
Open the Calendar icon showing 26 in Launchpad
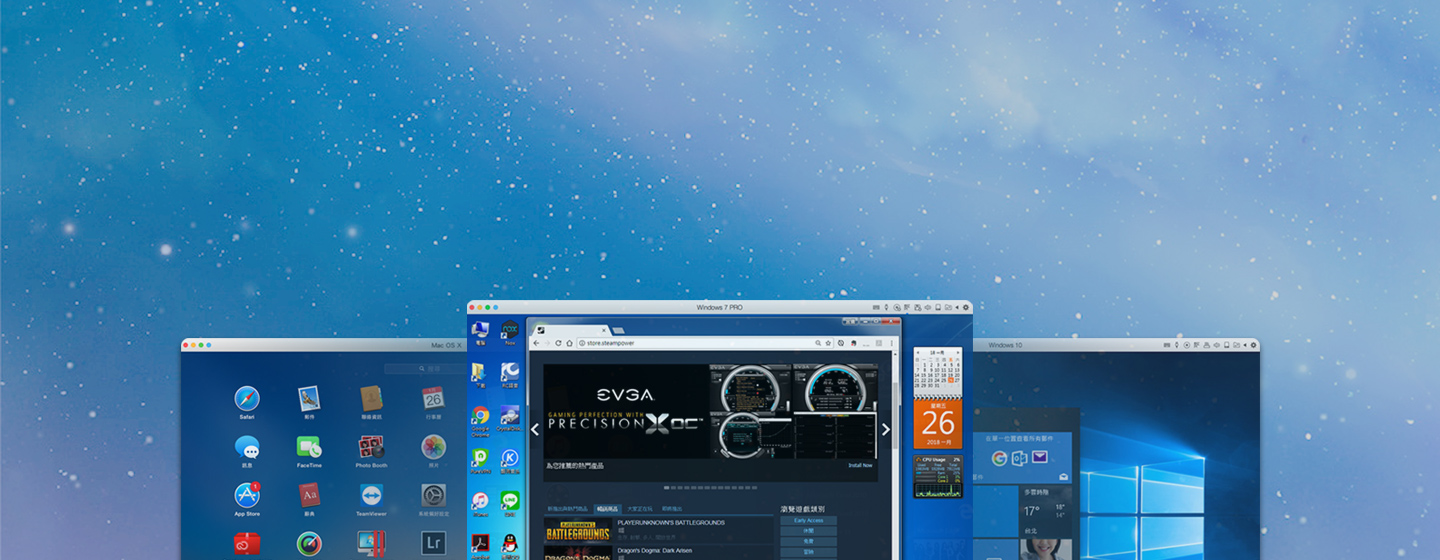coord(433,399)
